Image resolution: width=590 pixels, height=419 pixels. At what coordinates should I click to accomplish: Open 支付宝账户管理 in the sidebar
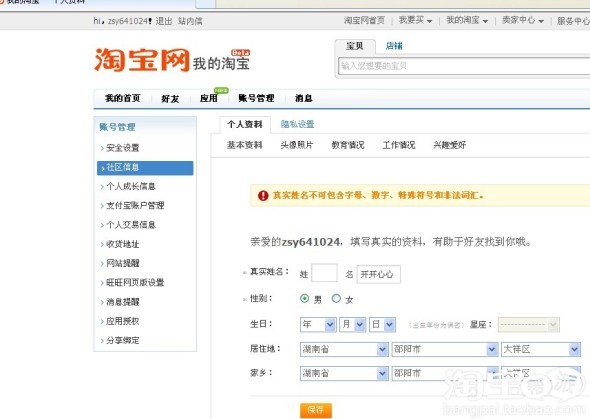135,206
